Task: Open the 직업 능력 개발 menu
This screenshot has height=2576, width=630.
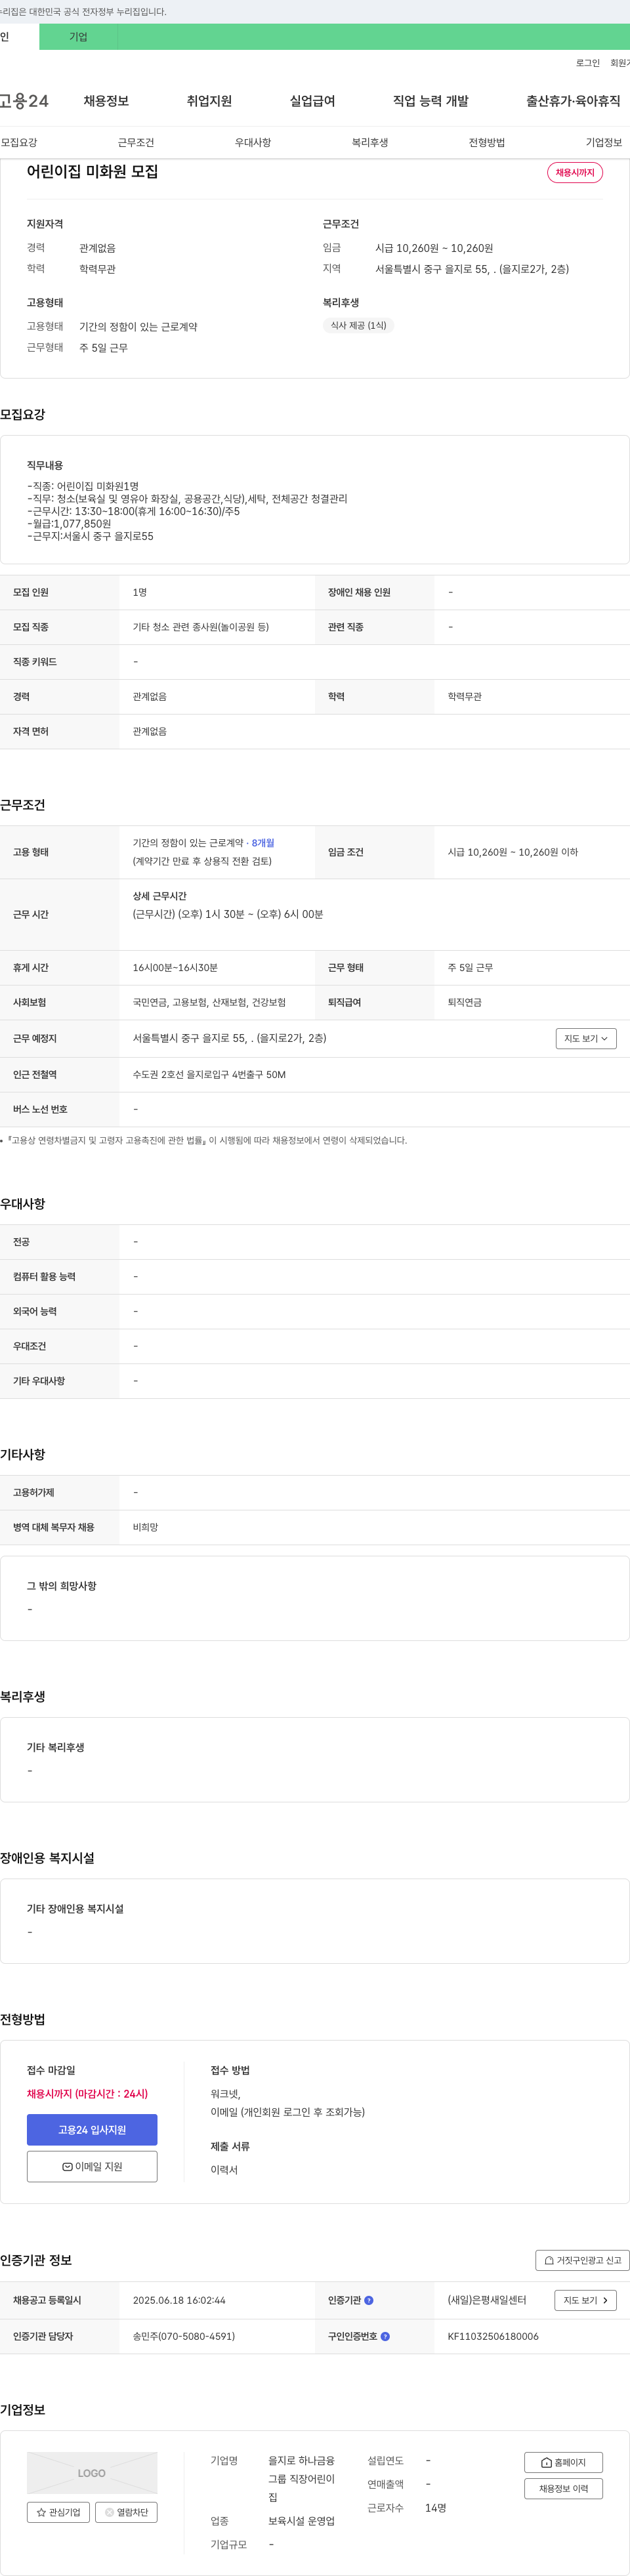Action: [430, 101]
